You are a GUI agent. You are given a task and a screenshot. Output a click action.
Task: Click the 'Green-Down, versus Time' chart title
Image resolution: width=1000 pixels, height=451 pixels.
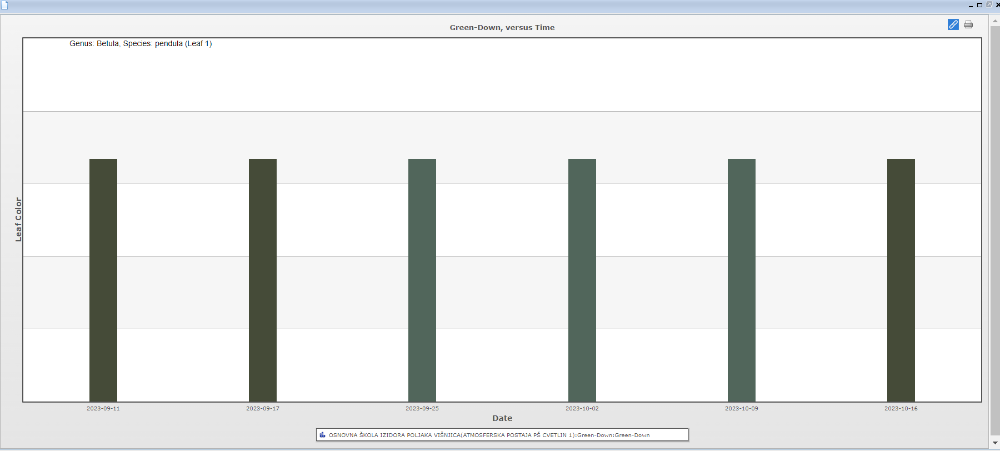click(x=502, y=27)
